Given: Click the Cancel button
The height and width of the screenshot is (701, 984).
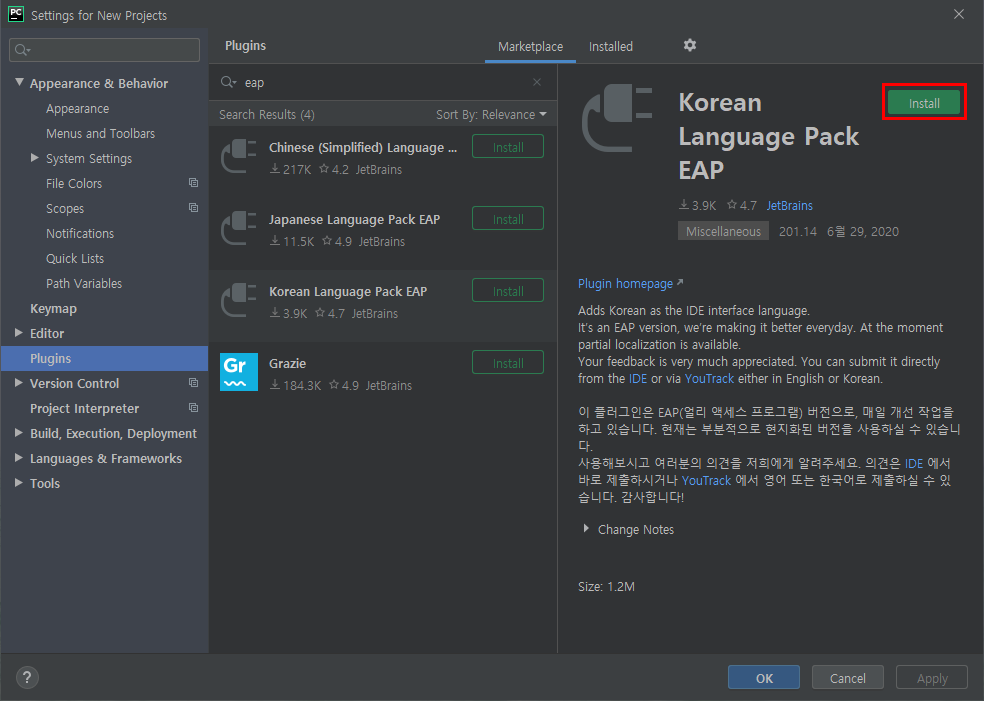Looking at the screenshot, I should pos(847,678).
